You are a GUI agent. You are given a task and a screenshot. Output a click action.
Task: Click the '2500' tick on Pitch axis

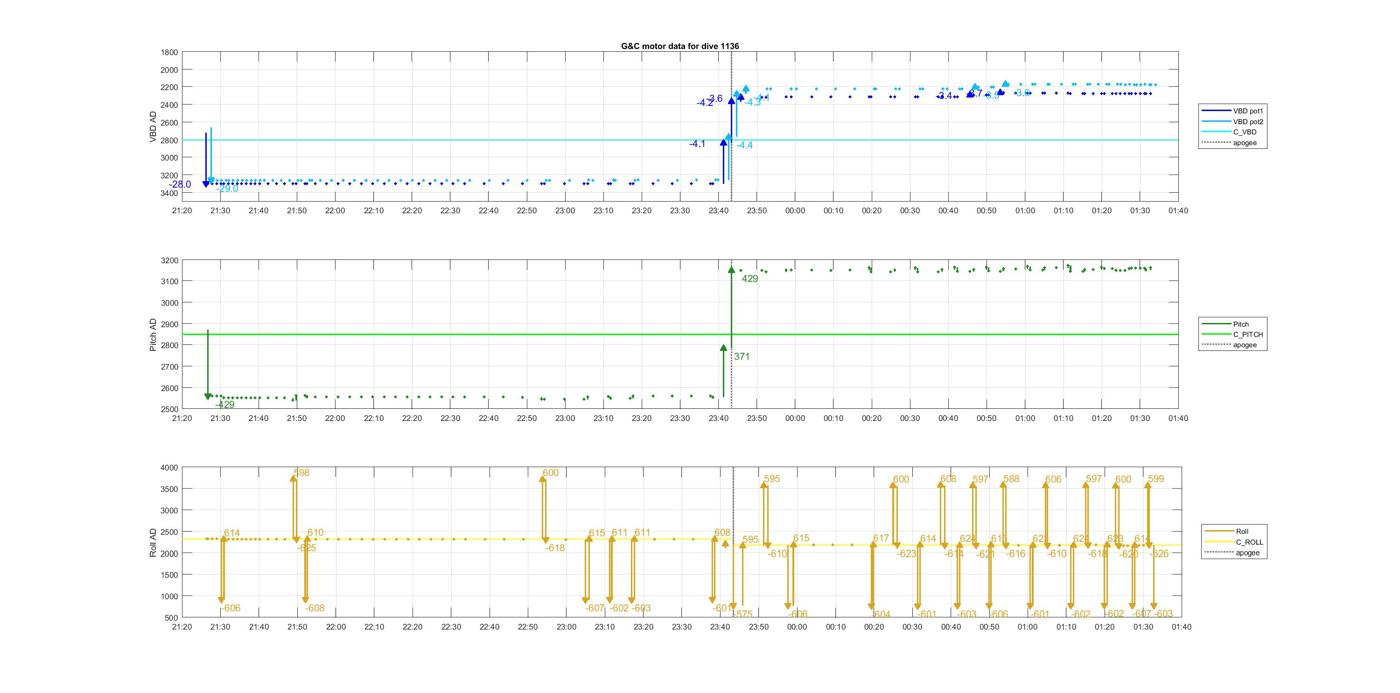pyautogui.click(x=169, y=410)
